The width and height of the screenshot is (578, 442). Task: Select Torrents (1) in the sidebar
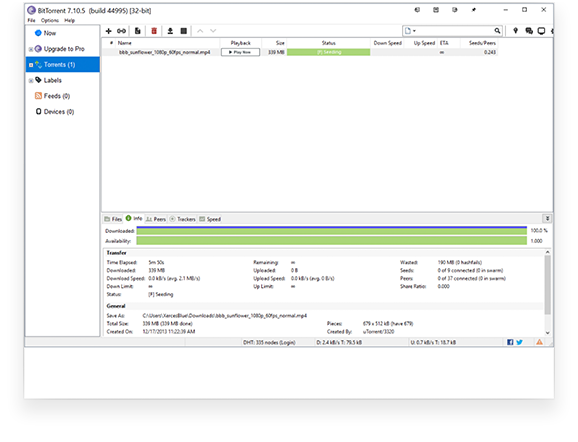pyautogui.click(x=63, y=65)
